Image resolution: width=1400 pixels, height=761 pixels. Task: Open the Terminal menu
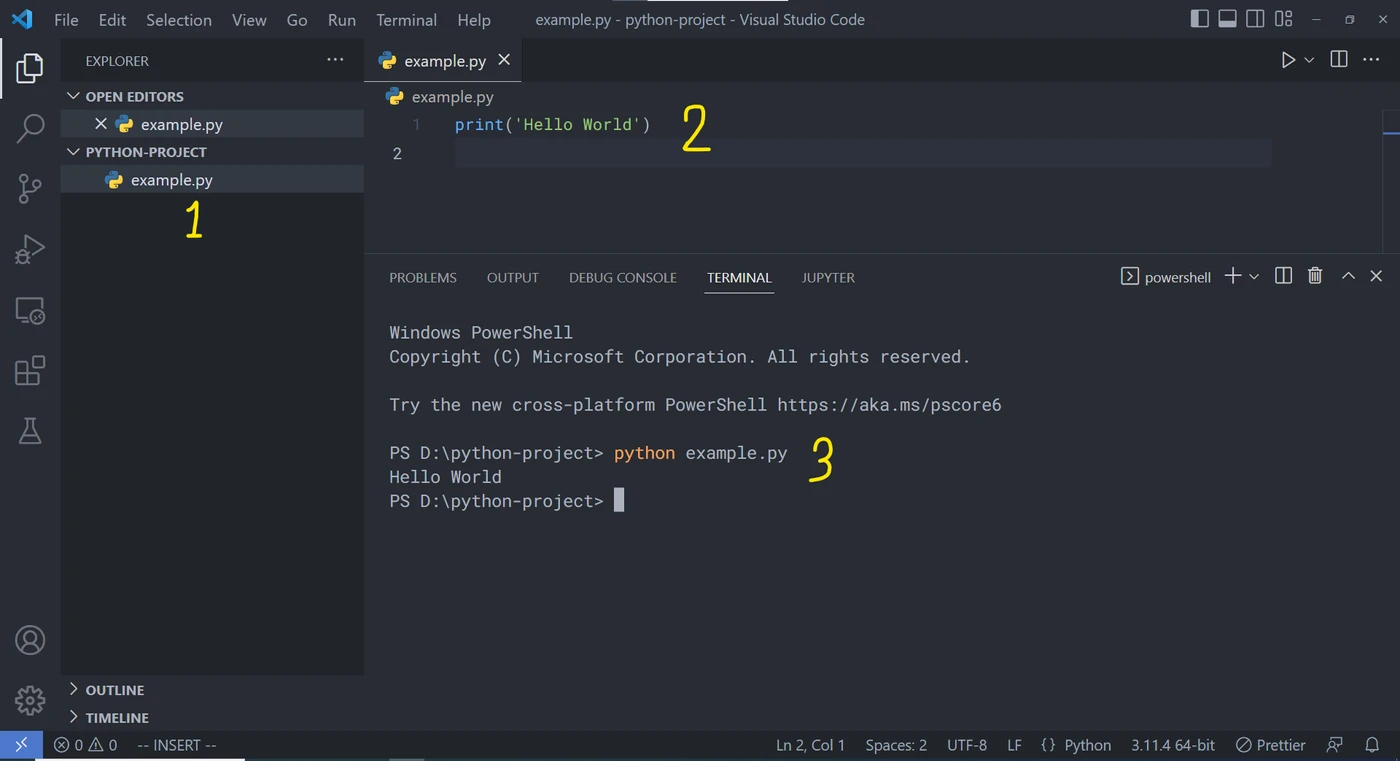click(x=406, y=19)
